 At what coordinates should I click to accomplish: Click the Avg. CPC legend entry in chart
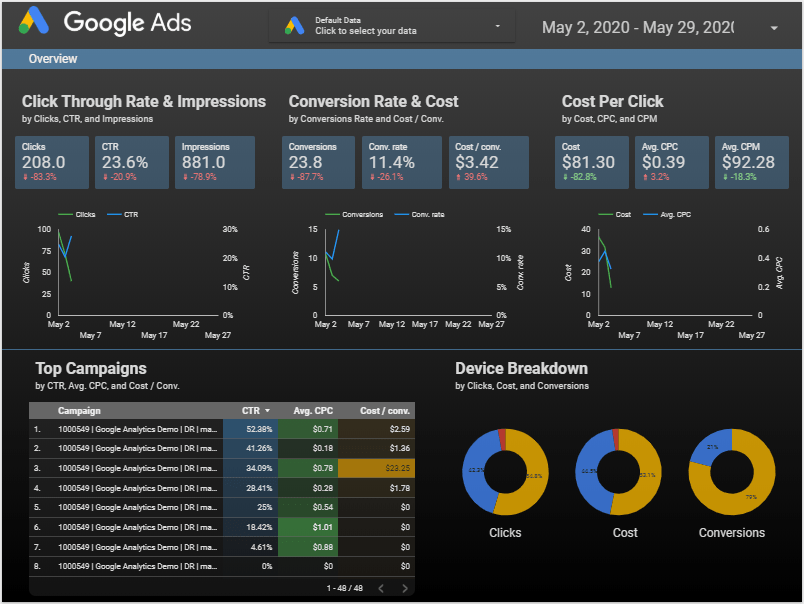click(667, 214)
